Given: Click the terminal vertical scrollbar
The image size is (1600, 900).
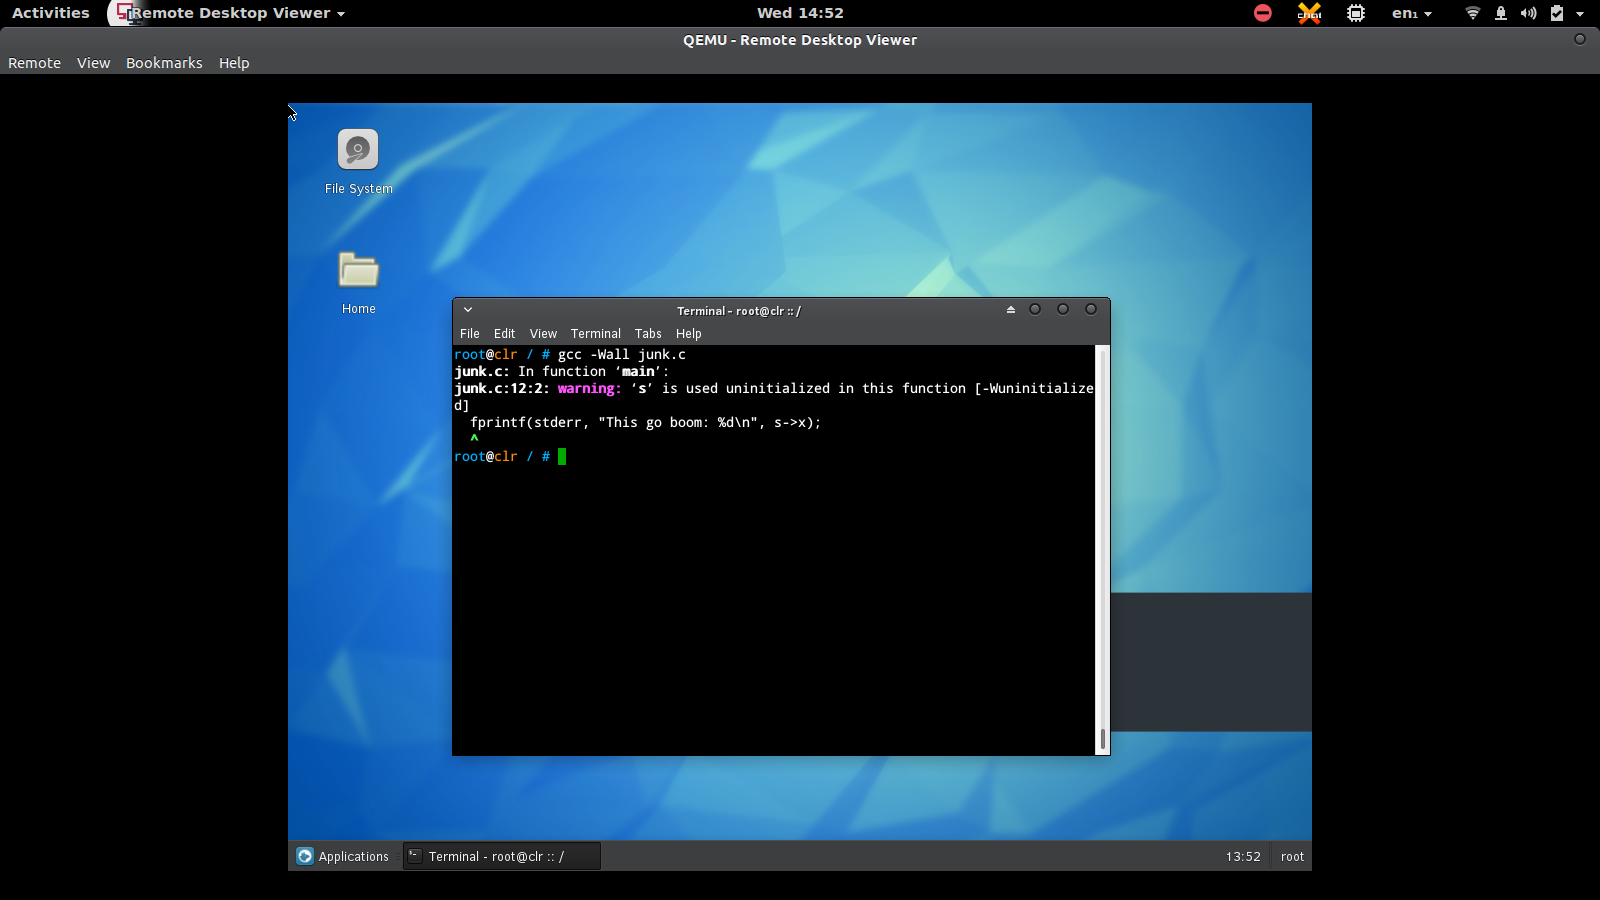Looking at the screenshot, I should click(x=1103, y=550).
